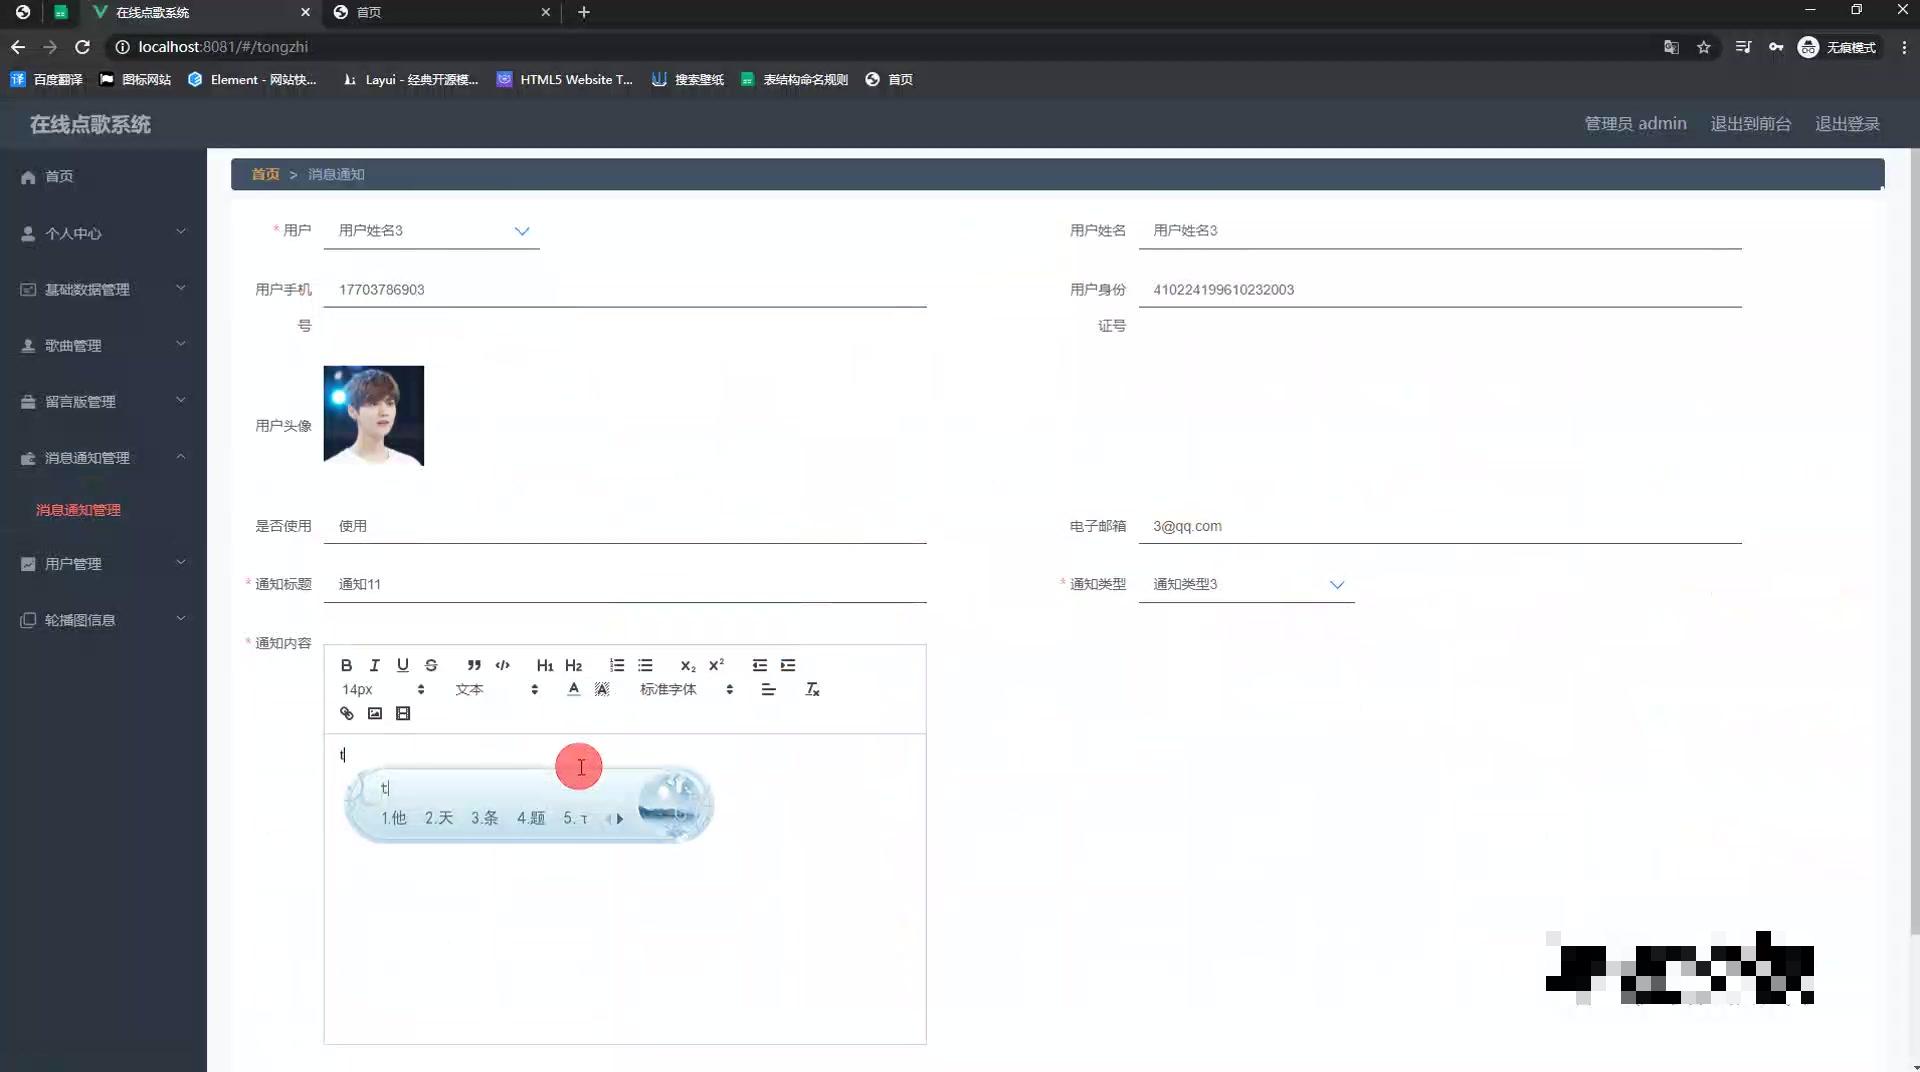The width and height of the screenshot is (1920, 1072).
Task: Click the 用户手机号 input field
Action: click(625, 289)
